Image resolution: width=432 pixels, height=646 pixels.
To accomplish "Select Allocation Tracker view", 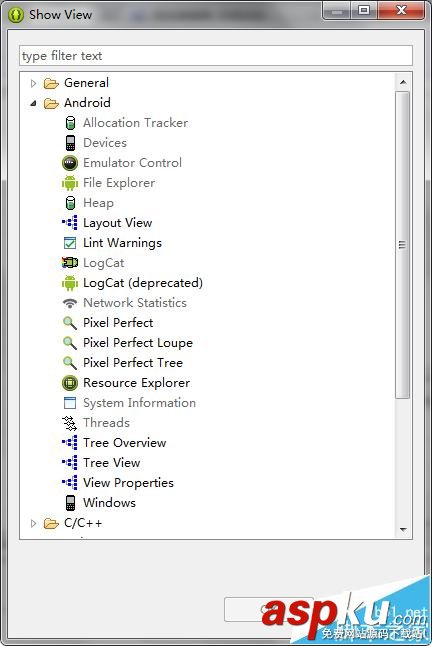I will click(x=135, y=123).
